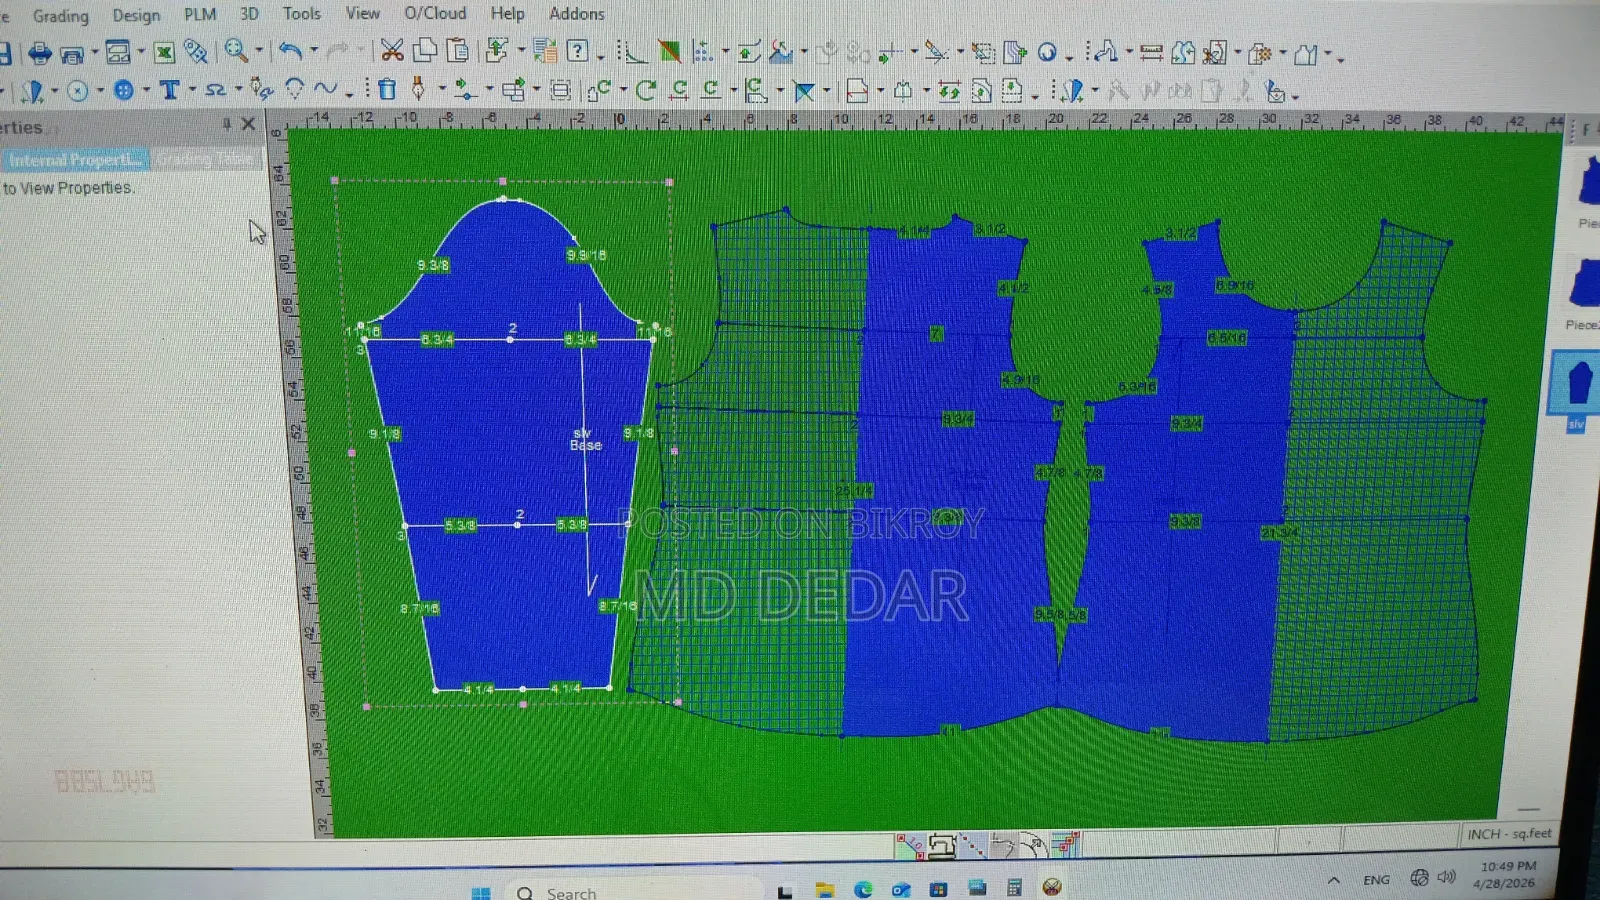The width and height of the screenshot is (1600, 900).
Task: Click the circle tool icon
Action: pos(77,91)
